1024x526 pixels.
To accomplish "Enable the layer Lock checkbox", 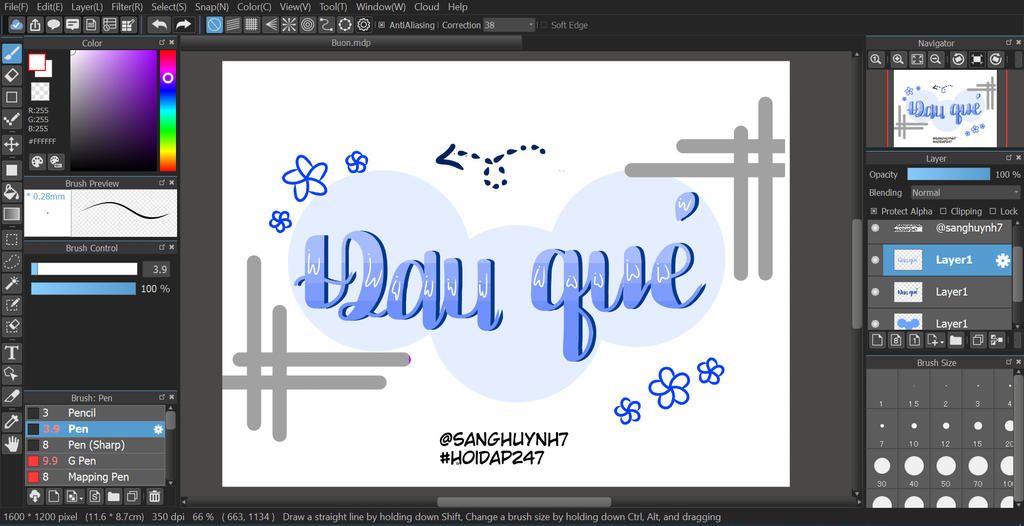I will [x=993, y=212].
